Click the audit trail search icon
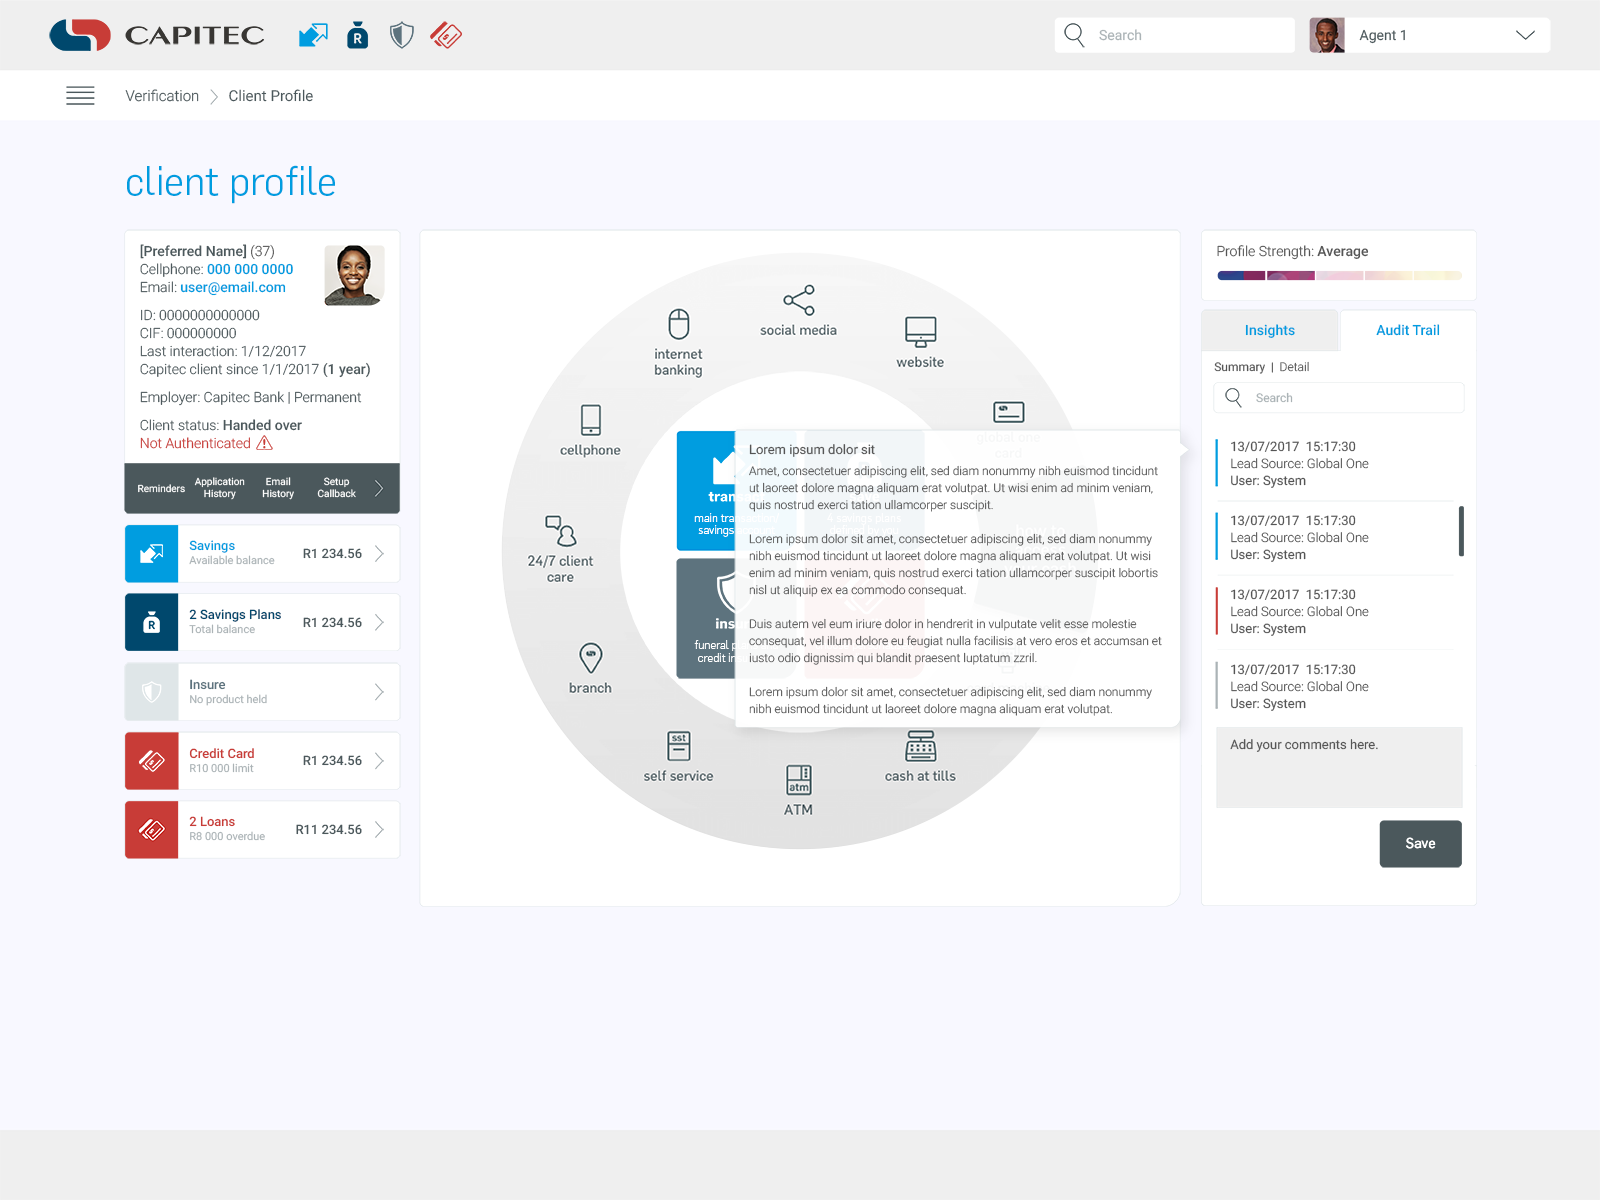Viewport: 1600px width, 1200px height. click(1234, 398)
